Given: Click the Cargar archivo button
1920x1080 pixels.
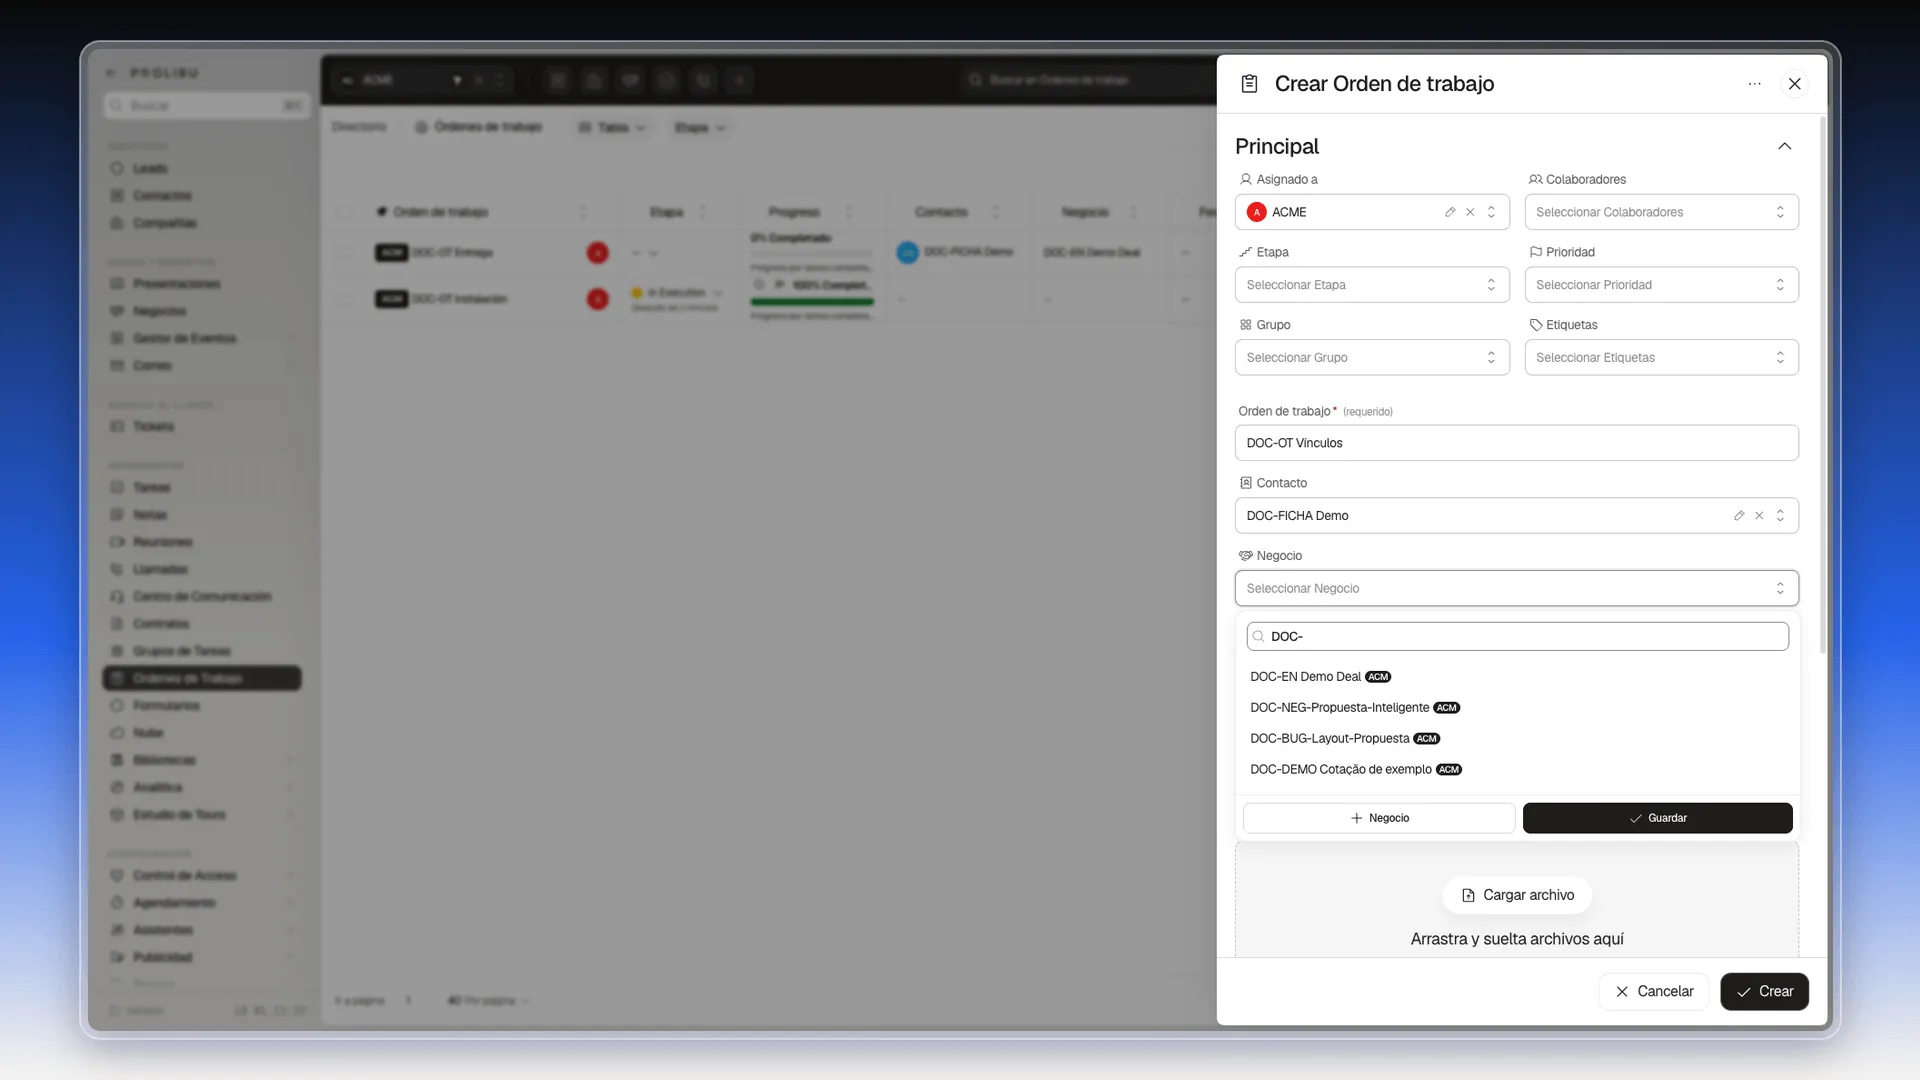Looking at the screenshot, I should pos(1517,895).
